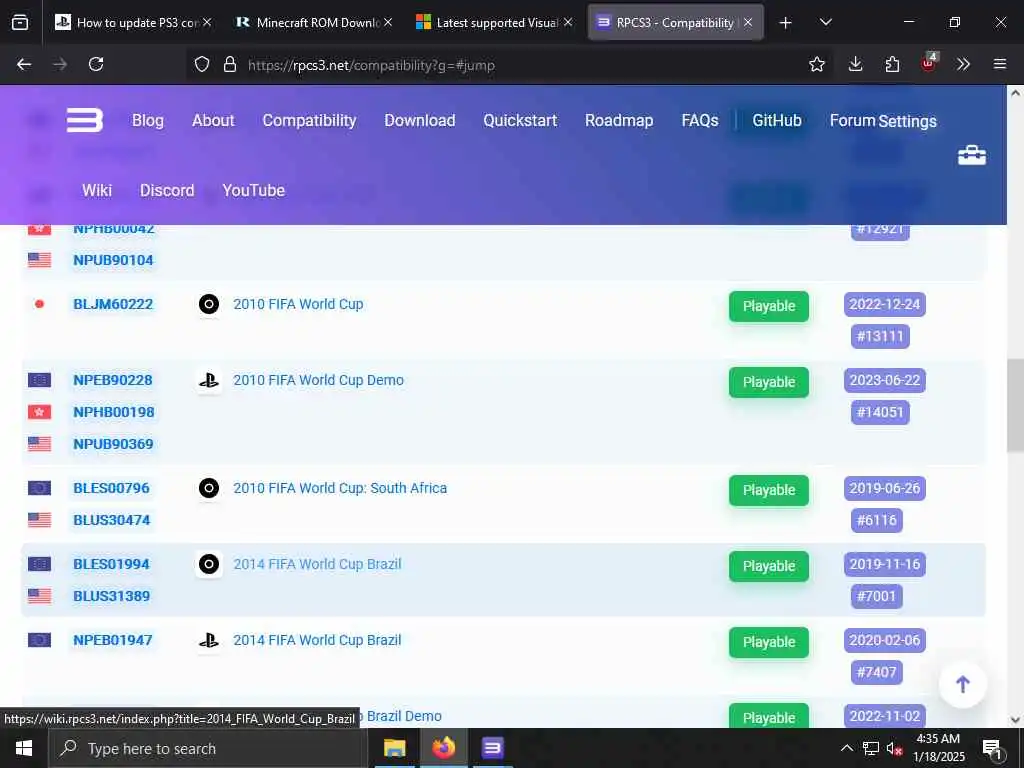Switch to Latest supported Visual tab
This screenshot has height=768, width=1024.
pyautogui.click(x=494, y=22)
